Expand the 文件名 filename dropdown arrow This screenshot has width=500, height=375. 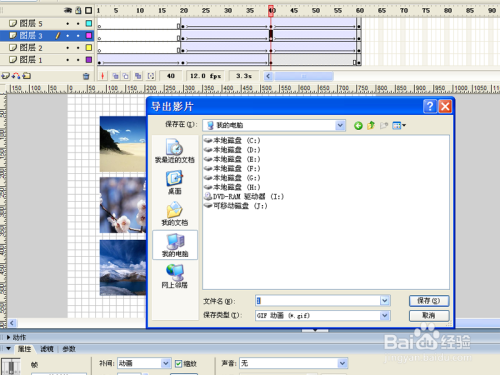point(385,301)
